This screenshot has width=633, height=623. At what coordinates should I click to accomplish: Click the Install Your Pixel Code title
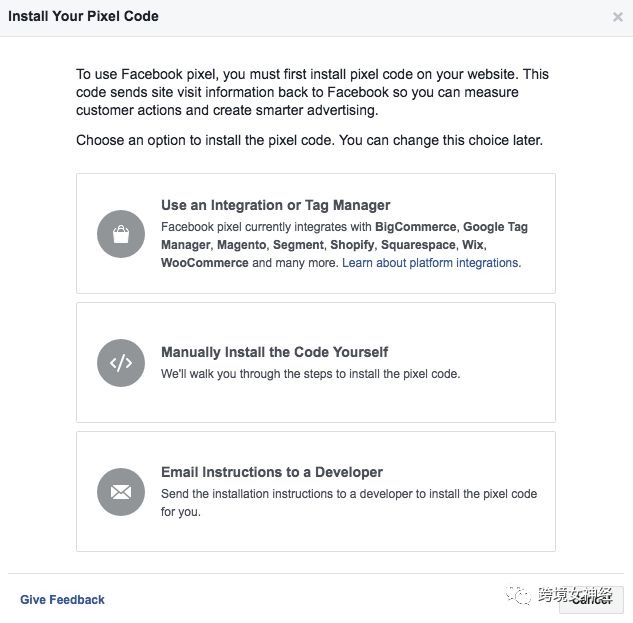[x=83, y=16]
